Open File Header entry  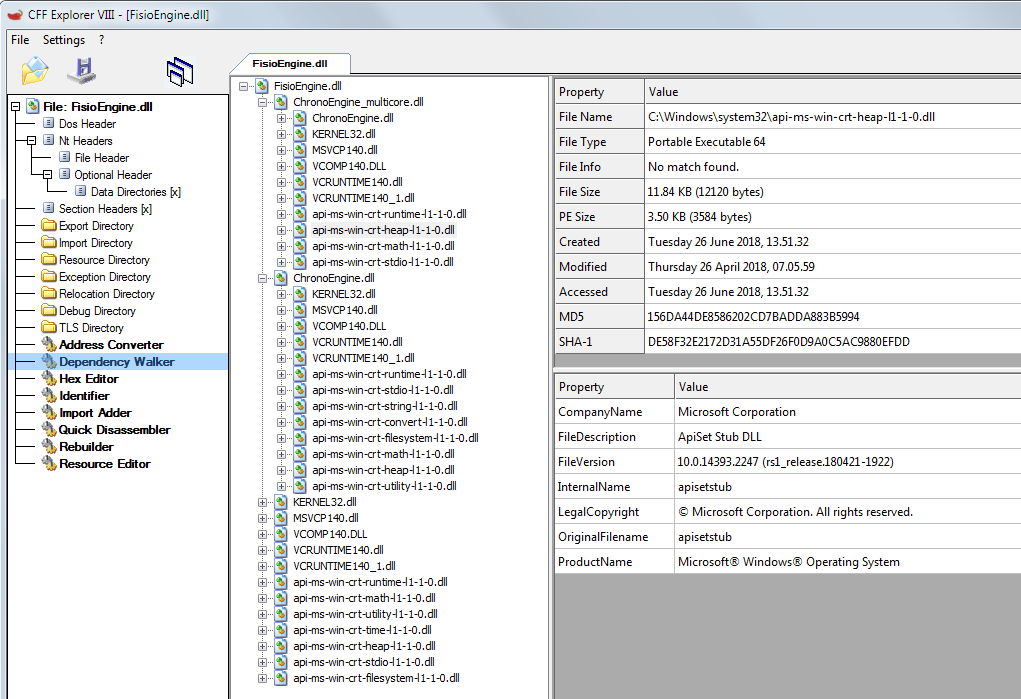point(102,158)
